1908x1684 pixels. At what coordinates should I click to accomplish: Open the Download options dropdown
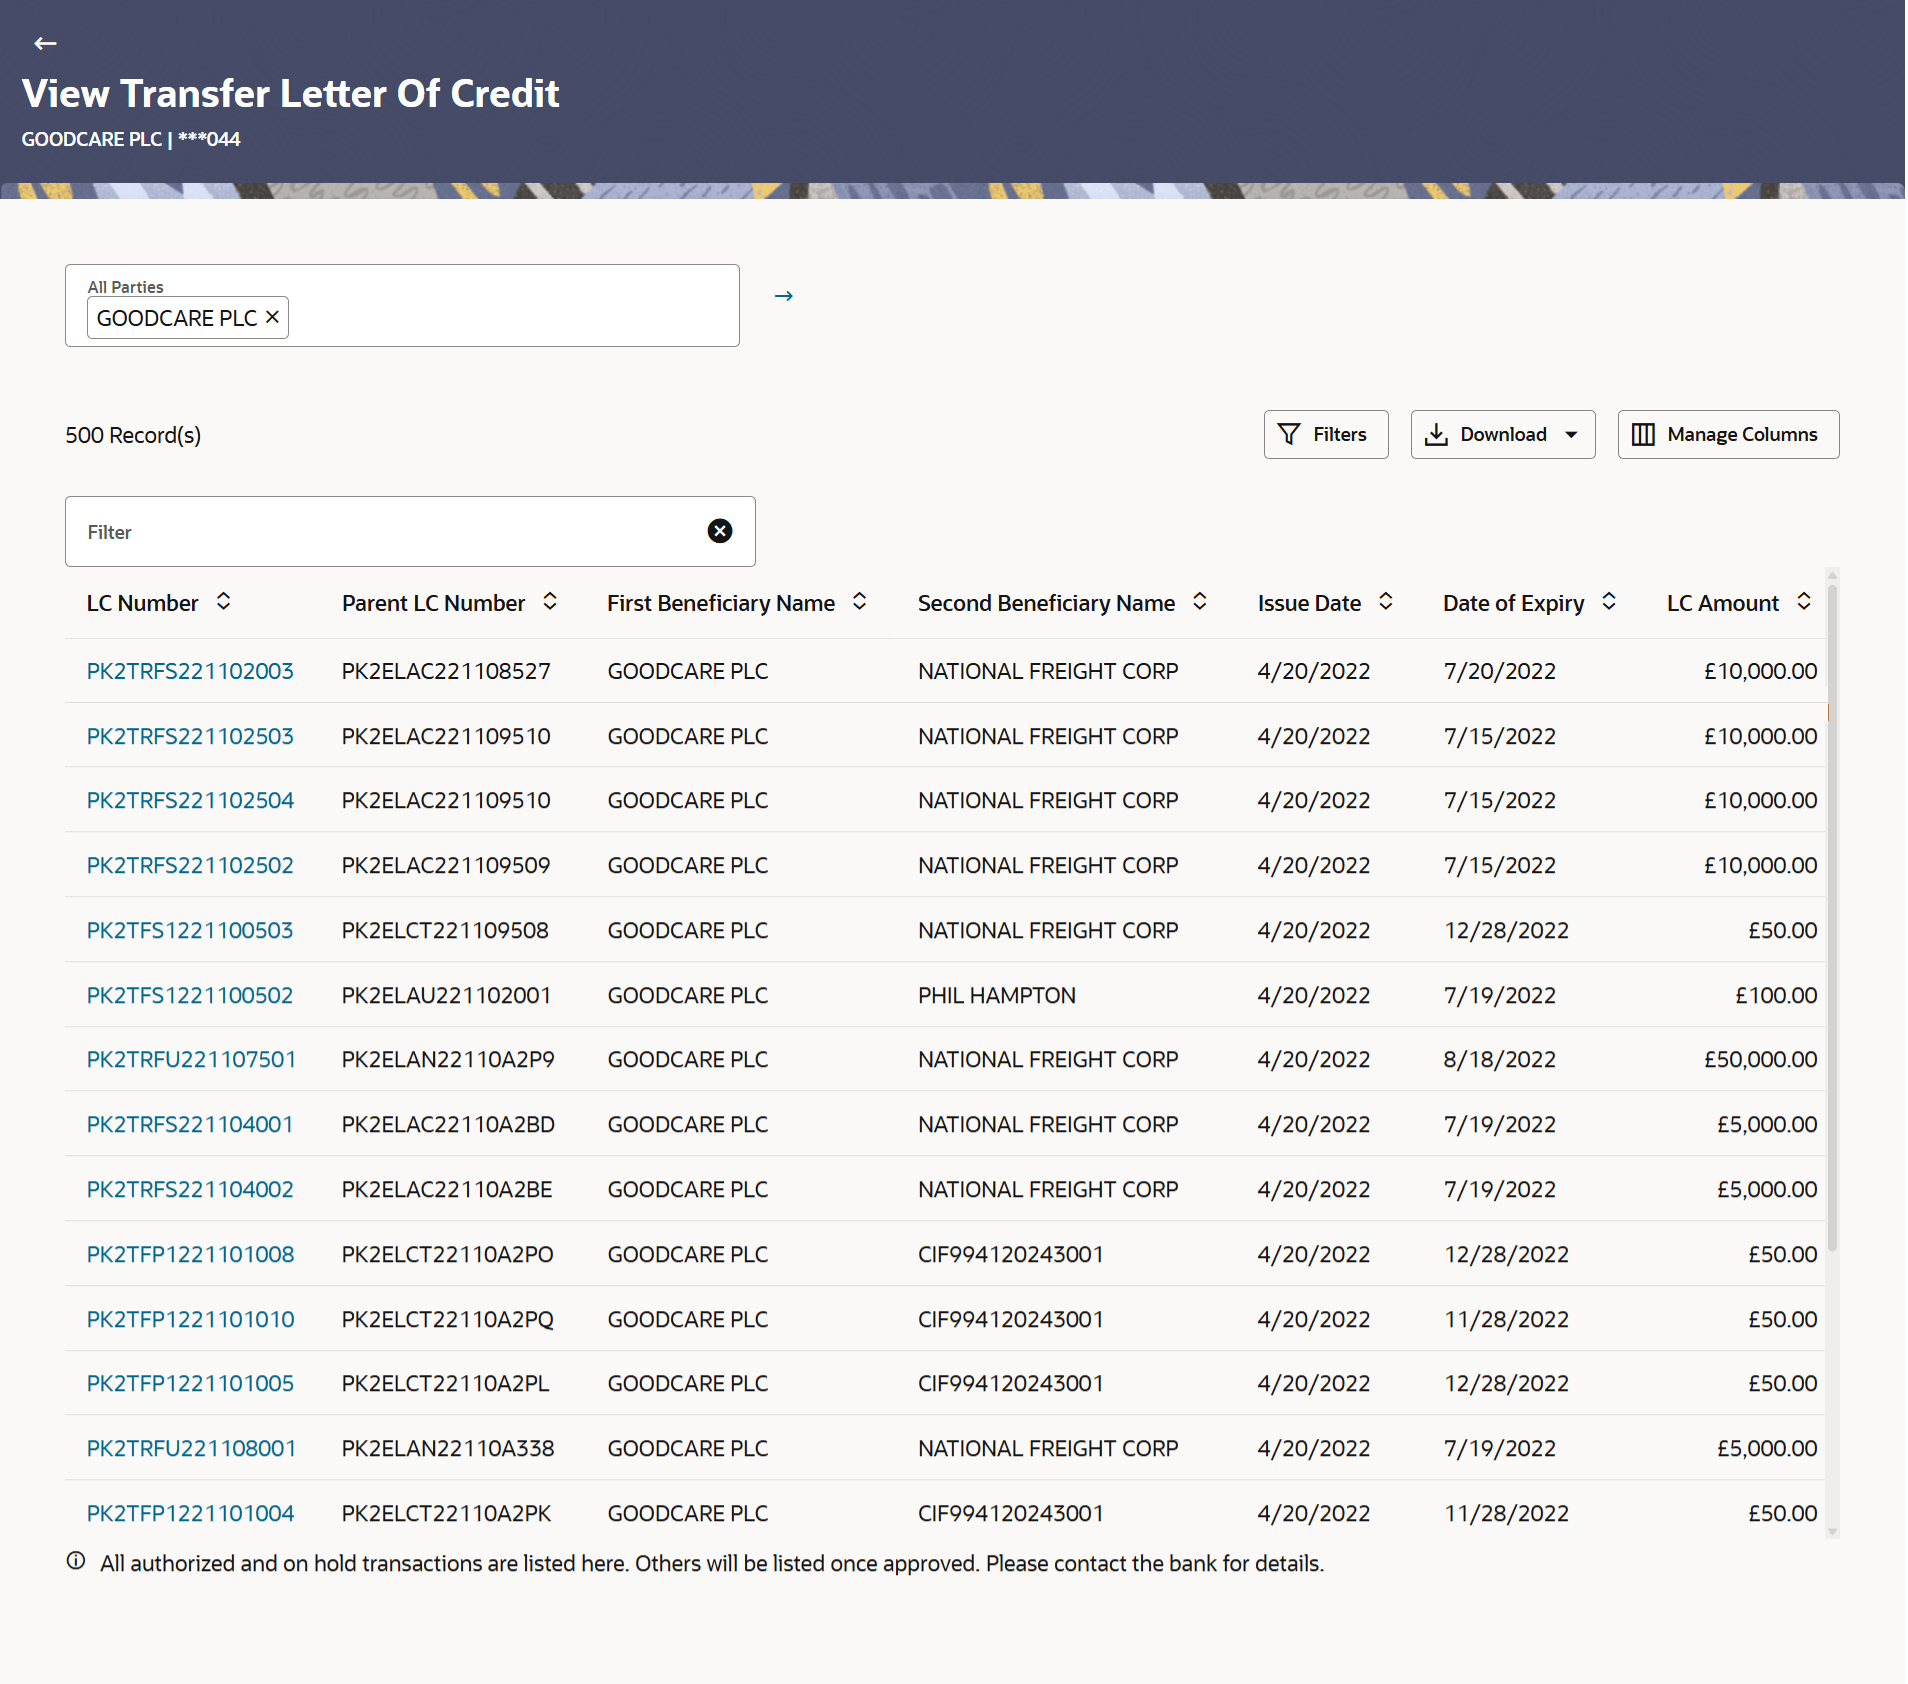(1569, 434)
